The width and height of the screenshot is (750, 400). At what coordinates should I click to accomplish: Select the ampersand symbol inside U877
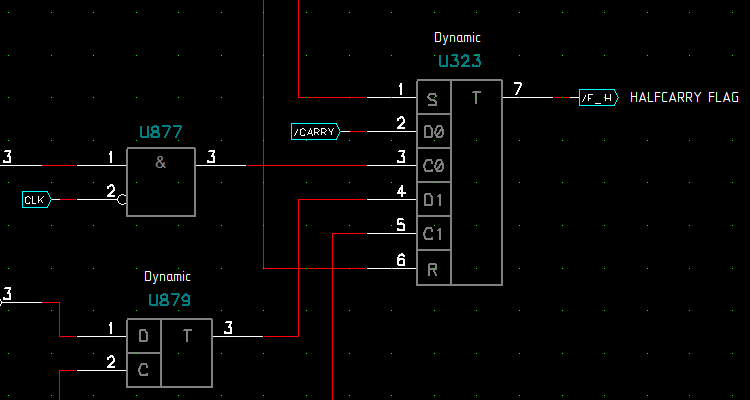click(160, 163)
